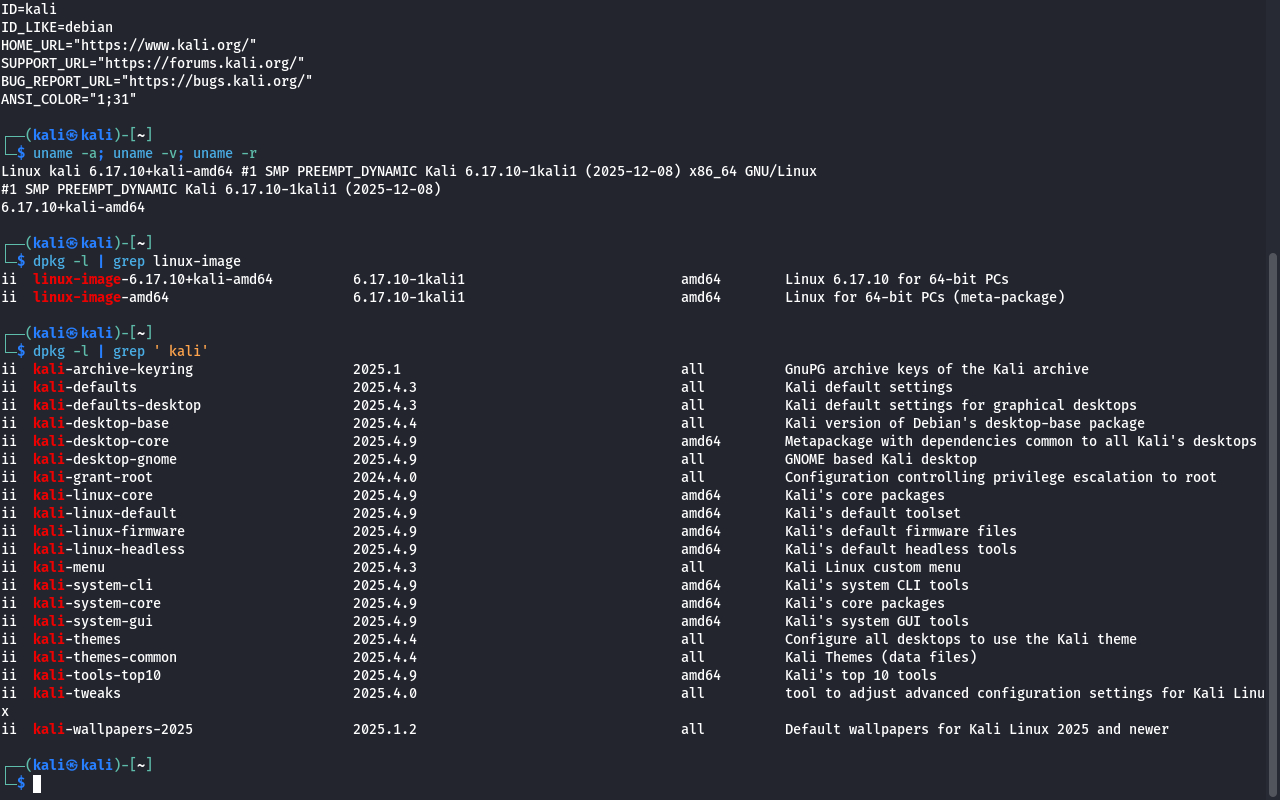Click the kali-wallpapers-2025 package name

point(113,729)
